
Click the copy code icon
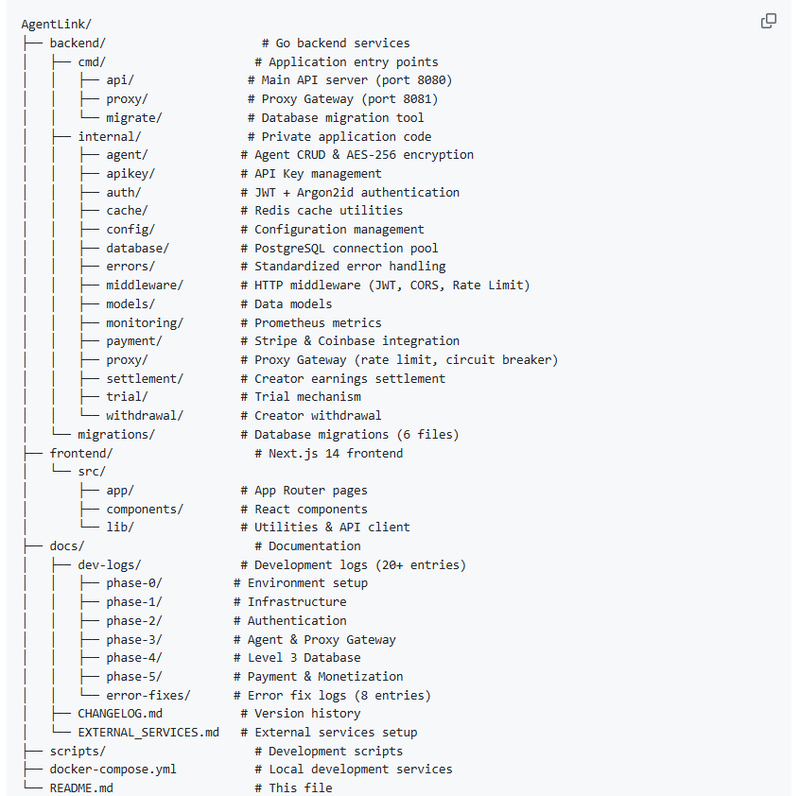(x=769, y=21)
